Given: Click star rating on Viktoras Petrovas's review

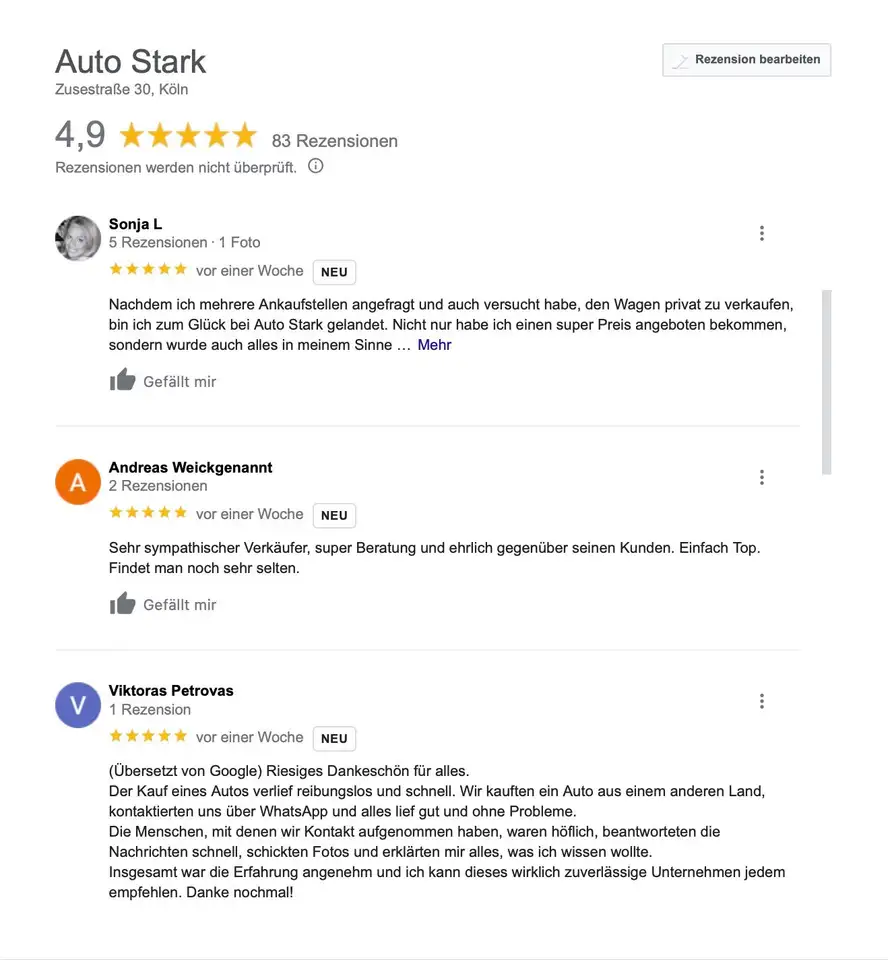Looking at the screenshot, I should click(x=148, y=736).
